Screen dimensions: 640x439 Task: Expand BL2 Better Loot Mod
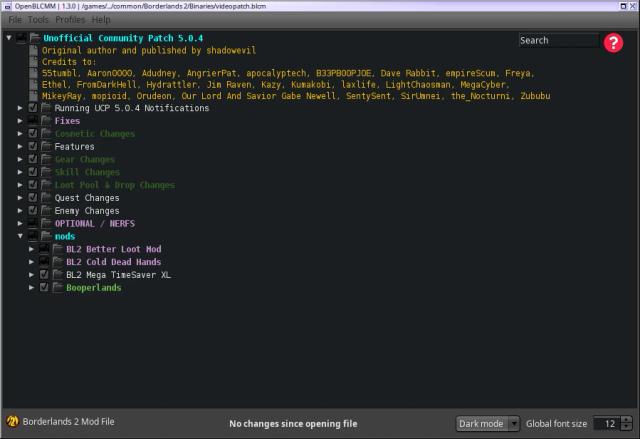click(32, 250)
